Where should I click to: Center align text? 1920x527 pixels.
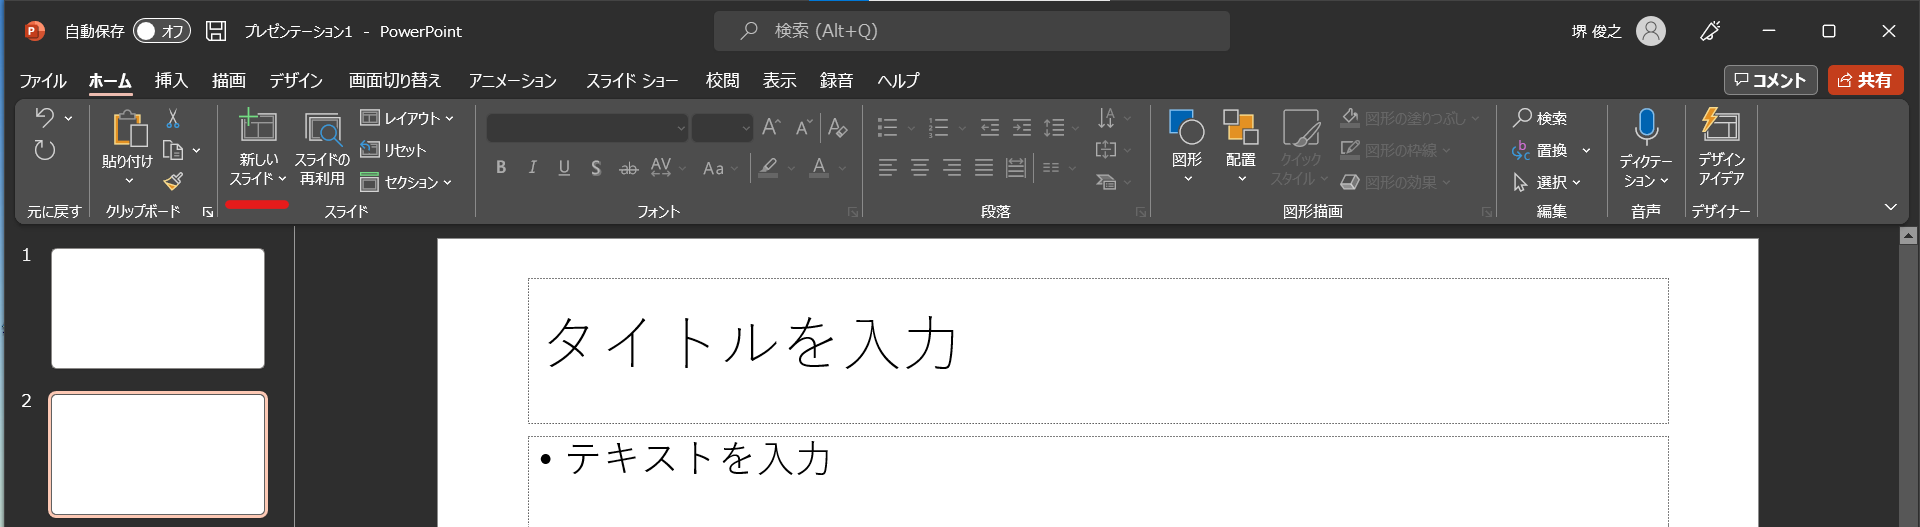coord(920,168)
